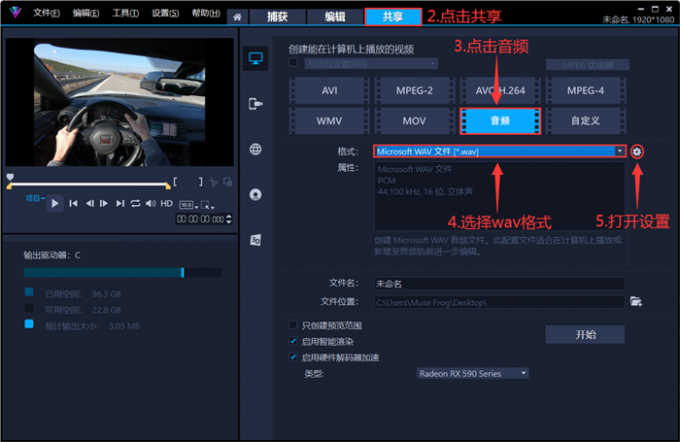Image resolution: width=680 pixels, height=442 pixels.
Task: Select the Computer output icon in sidebar
Action: pos(255,58)
